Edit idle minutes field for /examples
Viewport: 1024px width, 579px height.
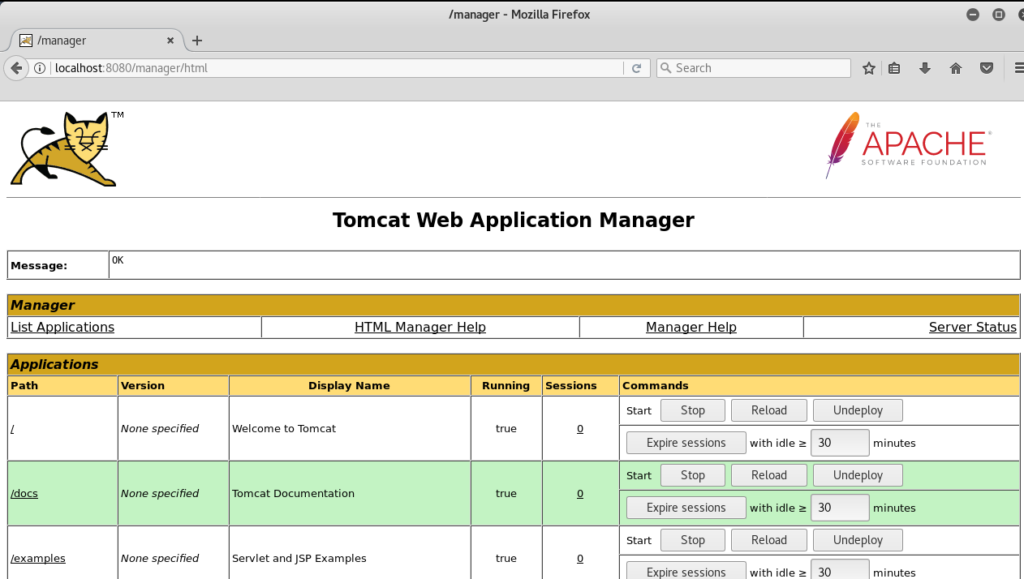click(x=840, y=570)
